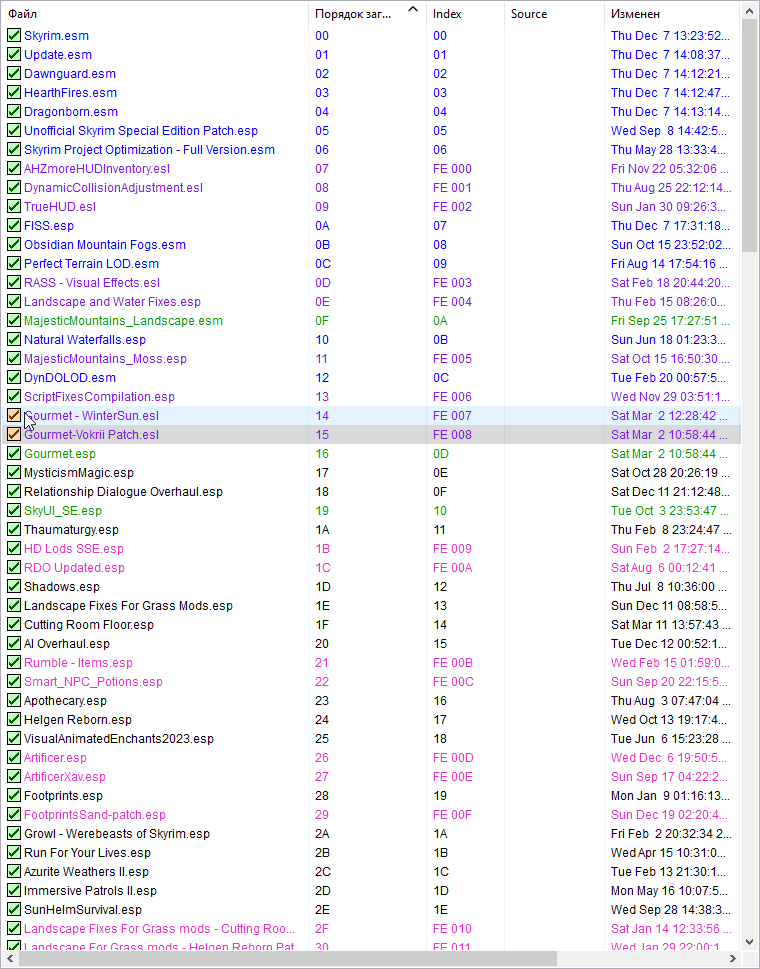Uncheck the Gourmet.esp checkbox
760x969 pixels.
click(14, 454)
